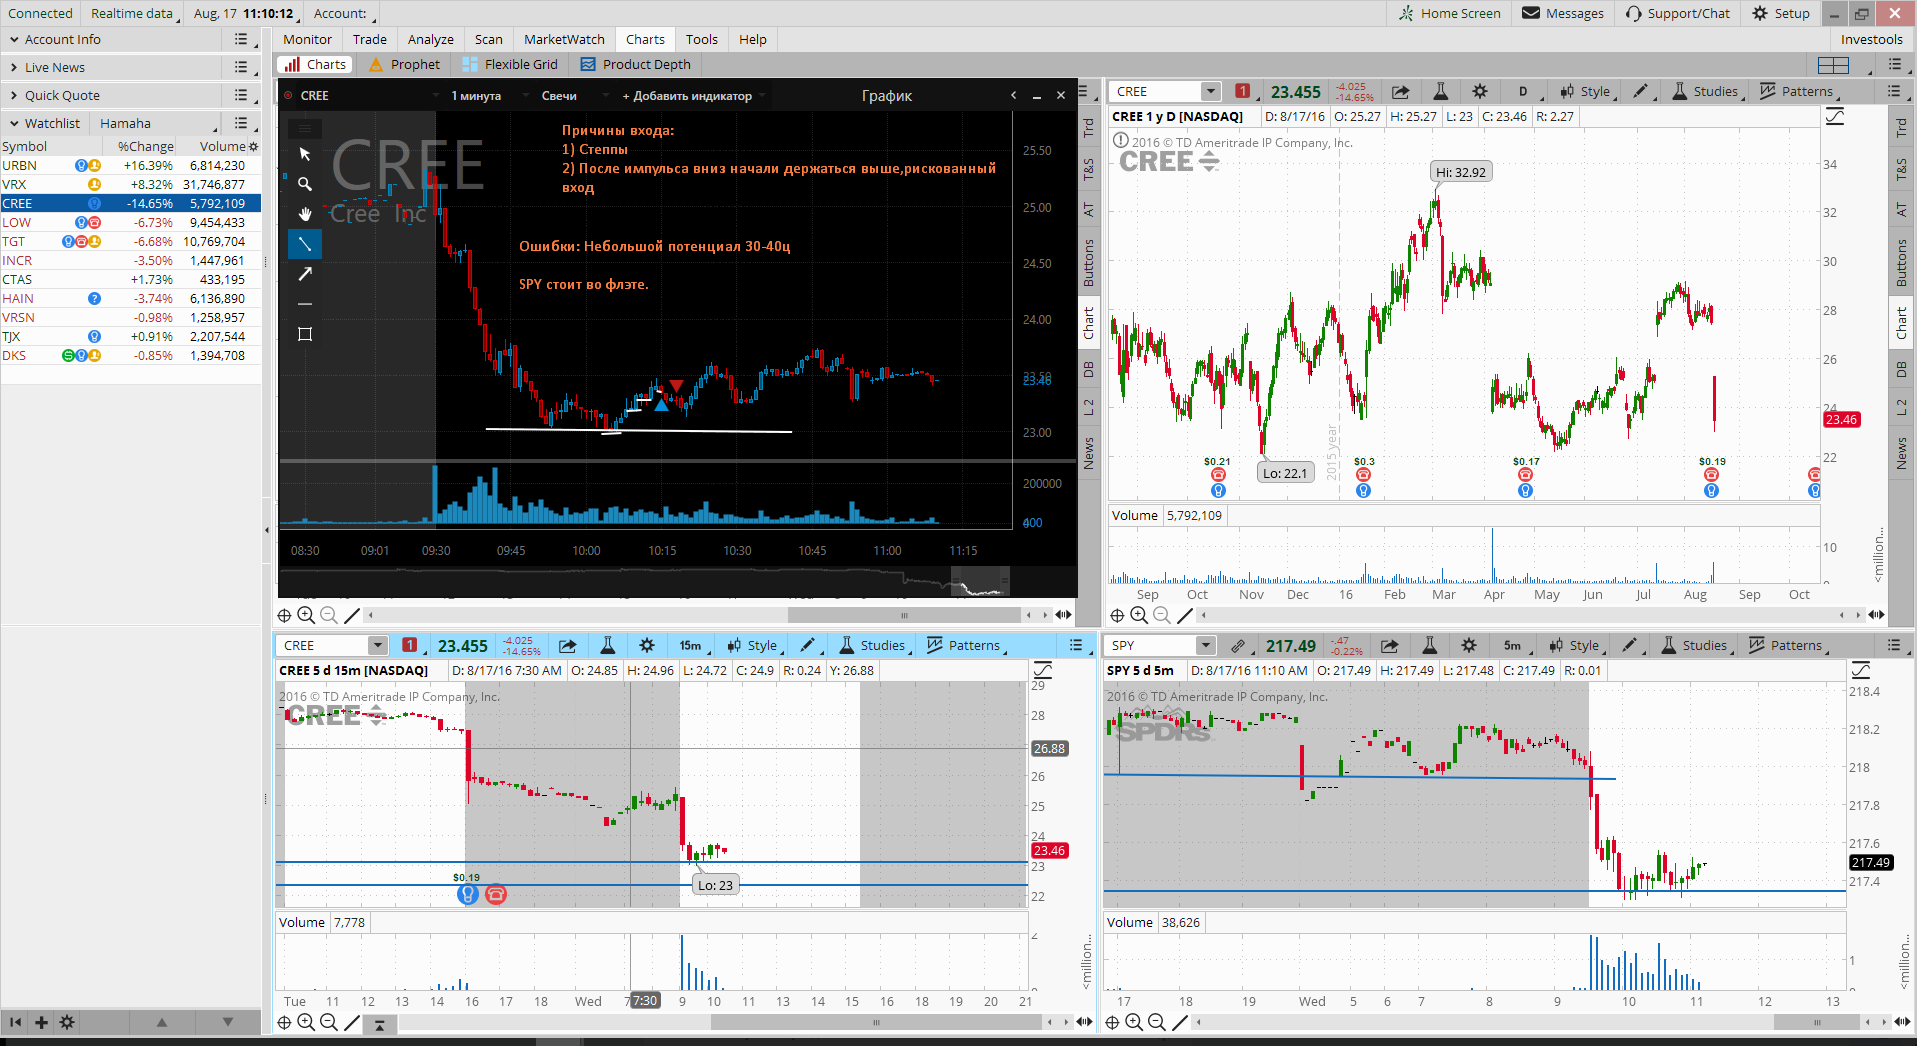Open the SPY symbol dropdown

1206,646
